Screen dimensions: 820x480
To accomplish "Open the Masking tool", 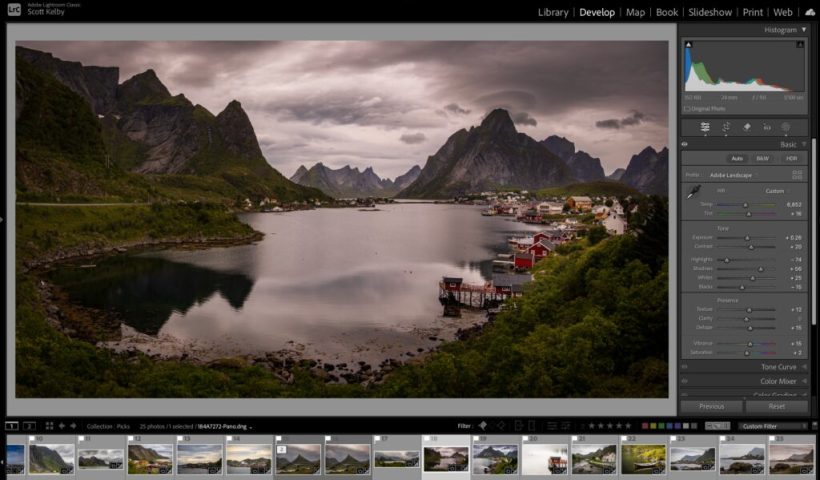I will click(786, 127).
